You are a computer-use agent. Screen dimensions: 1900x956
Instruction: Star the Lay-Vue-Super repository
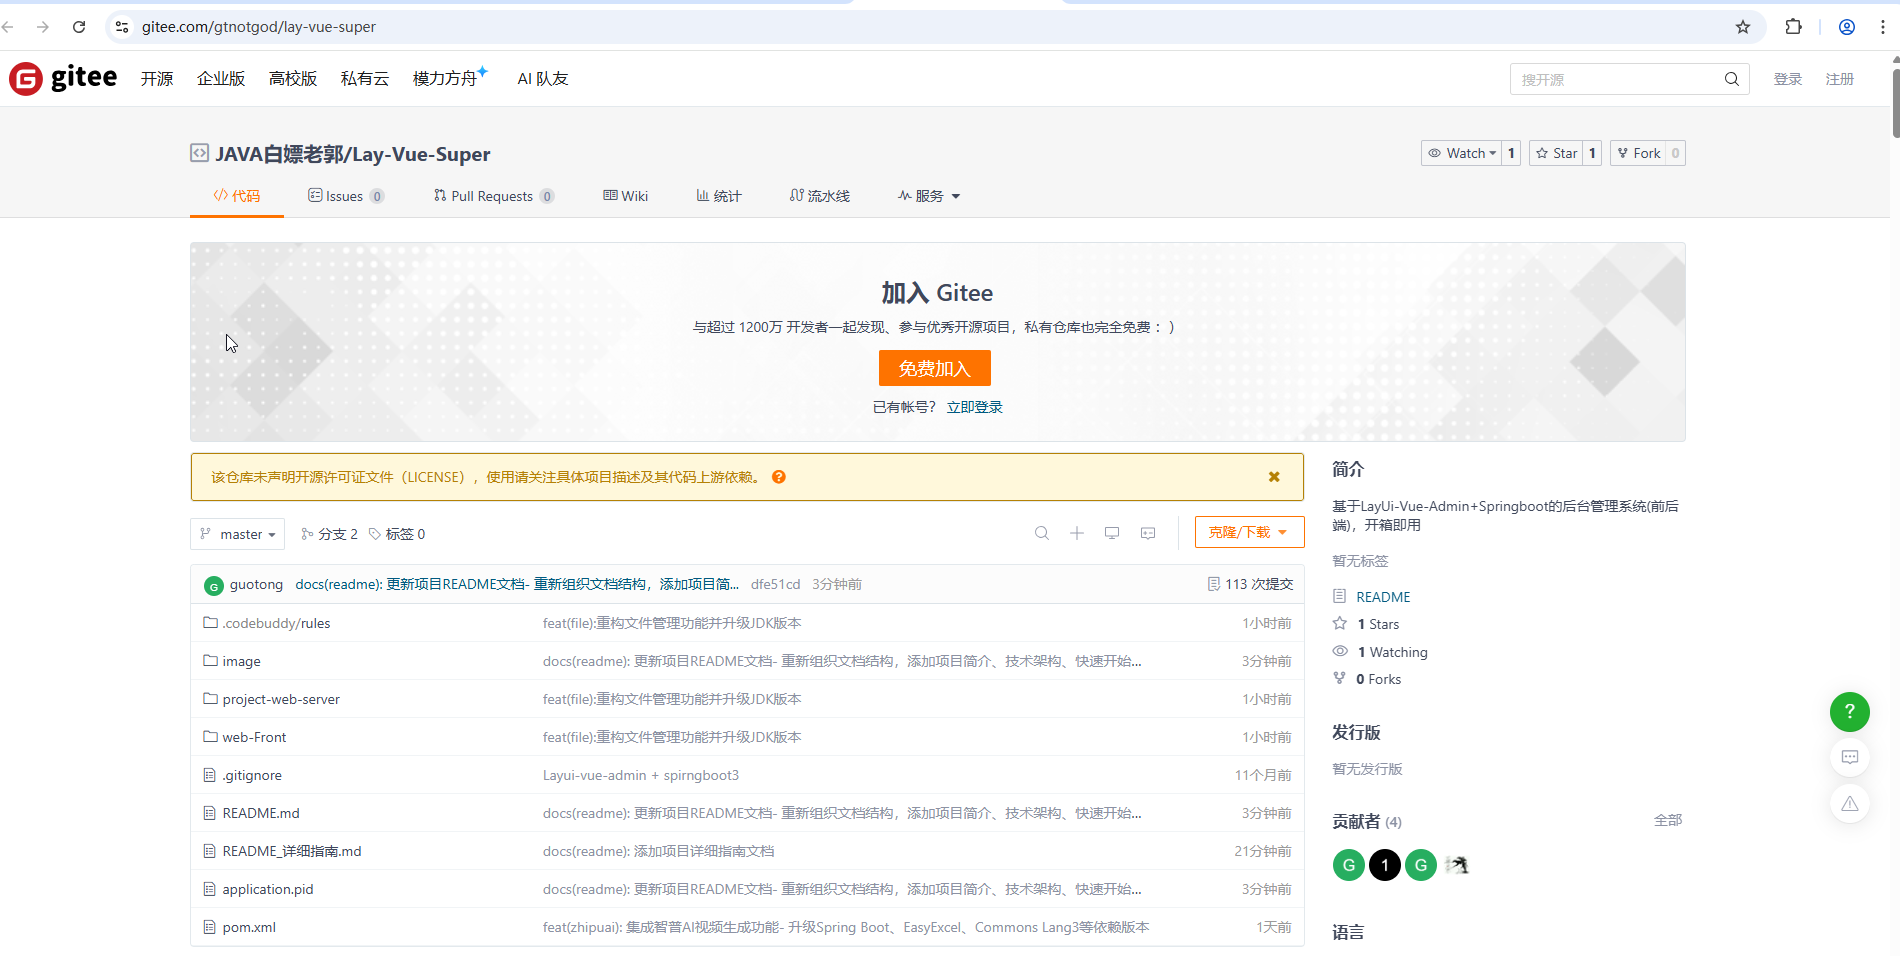[1556, 153]
